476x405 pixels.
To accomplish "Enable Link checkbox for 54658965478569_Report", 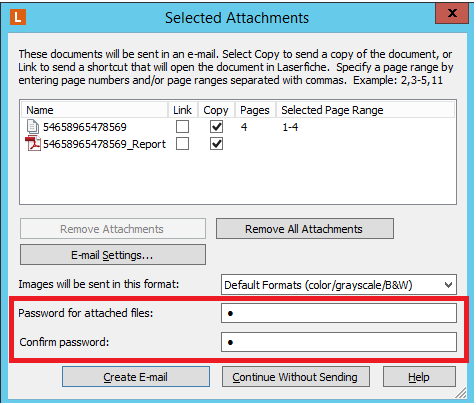I will point(182,144).
